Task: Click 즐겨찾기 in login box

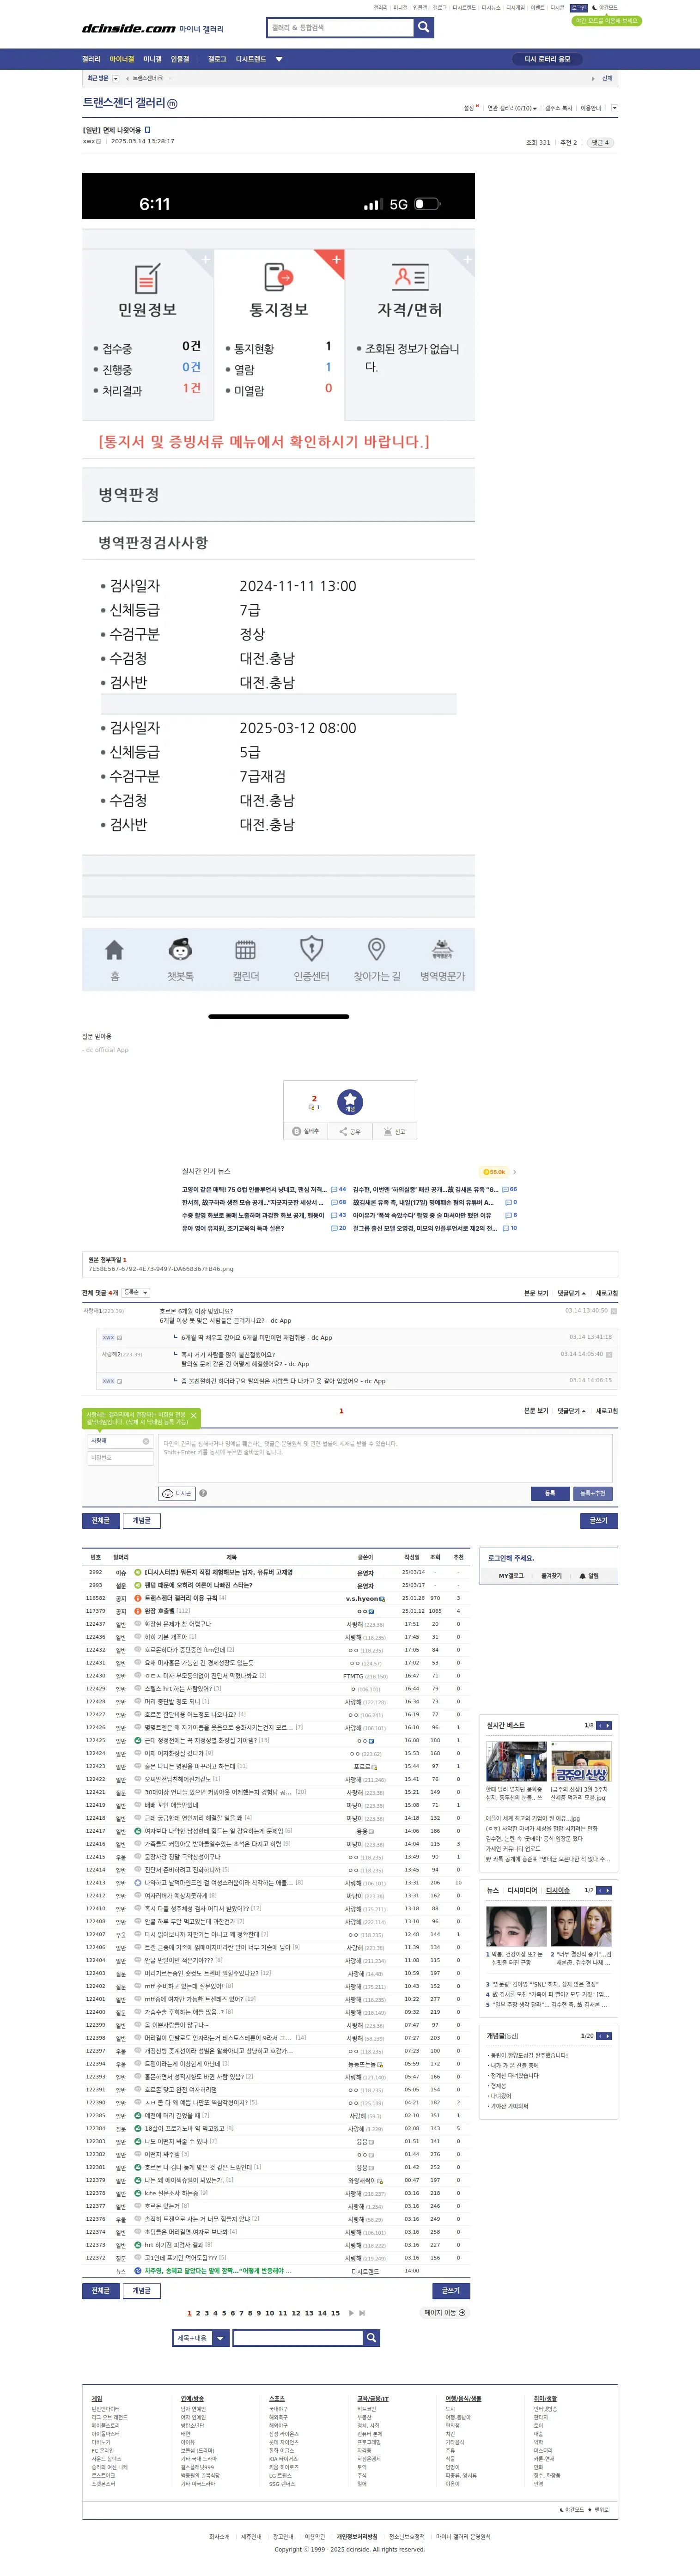Action: [x=552, y=1575]
